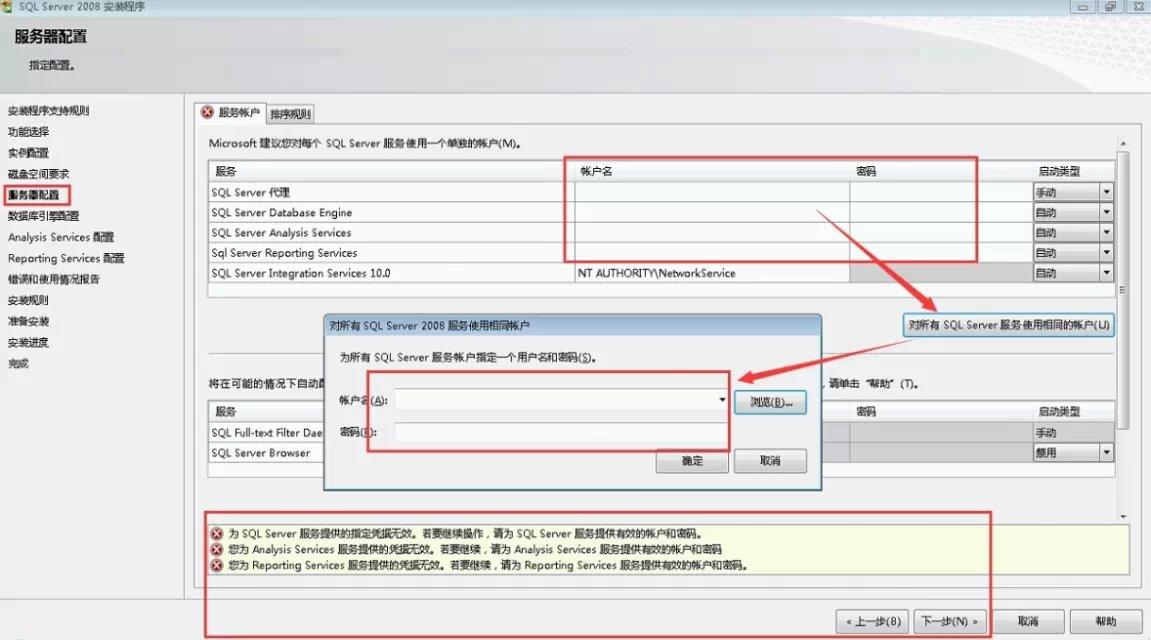Select 数据库引擎配置 step in sidebar

(x=43, y=216)
